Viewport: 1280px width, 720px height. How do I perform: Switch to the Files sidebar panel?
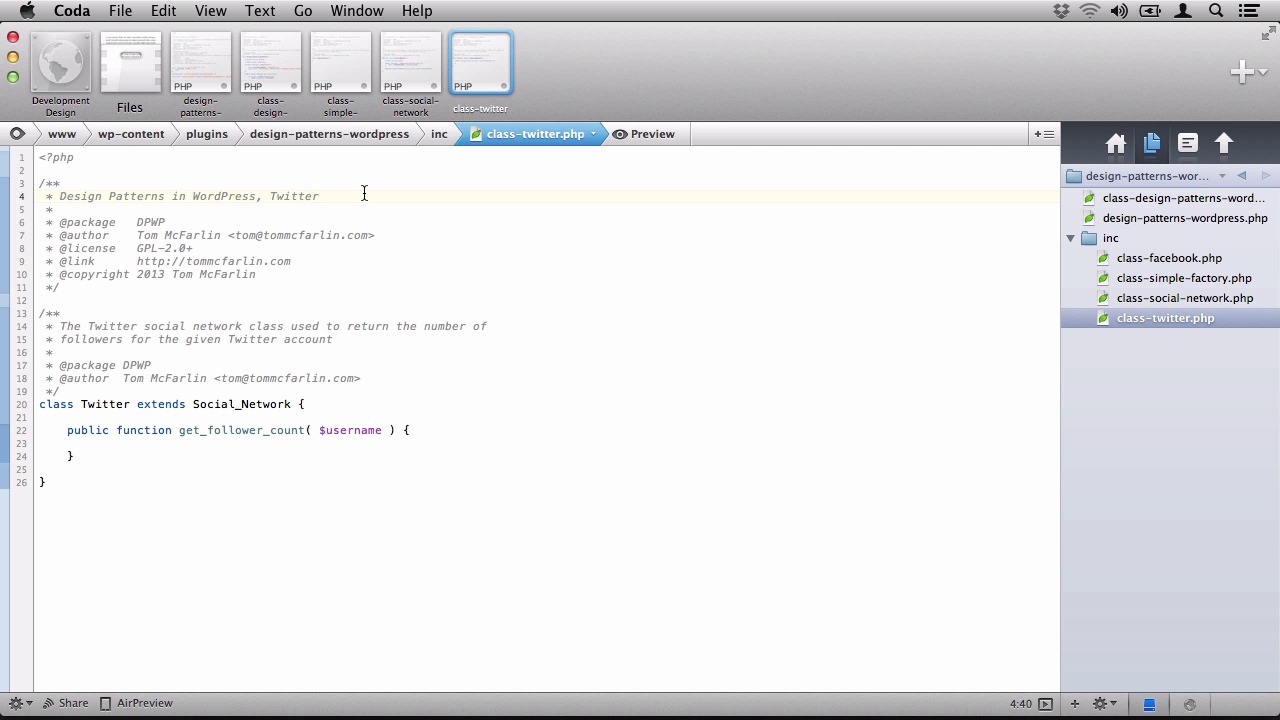pyautogui.click(x=1152, y=144)
